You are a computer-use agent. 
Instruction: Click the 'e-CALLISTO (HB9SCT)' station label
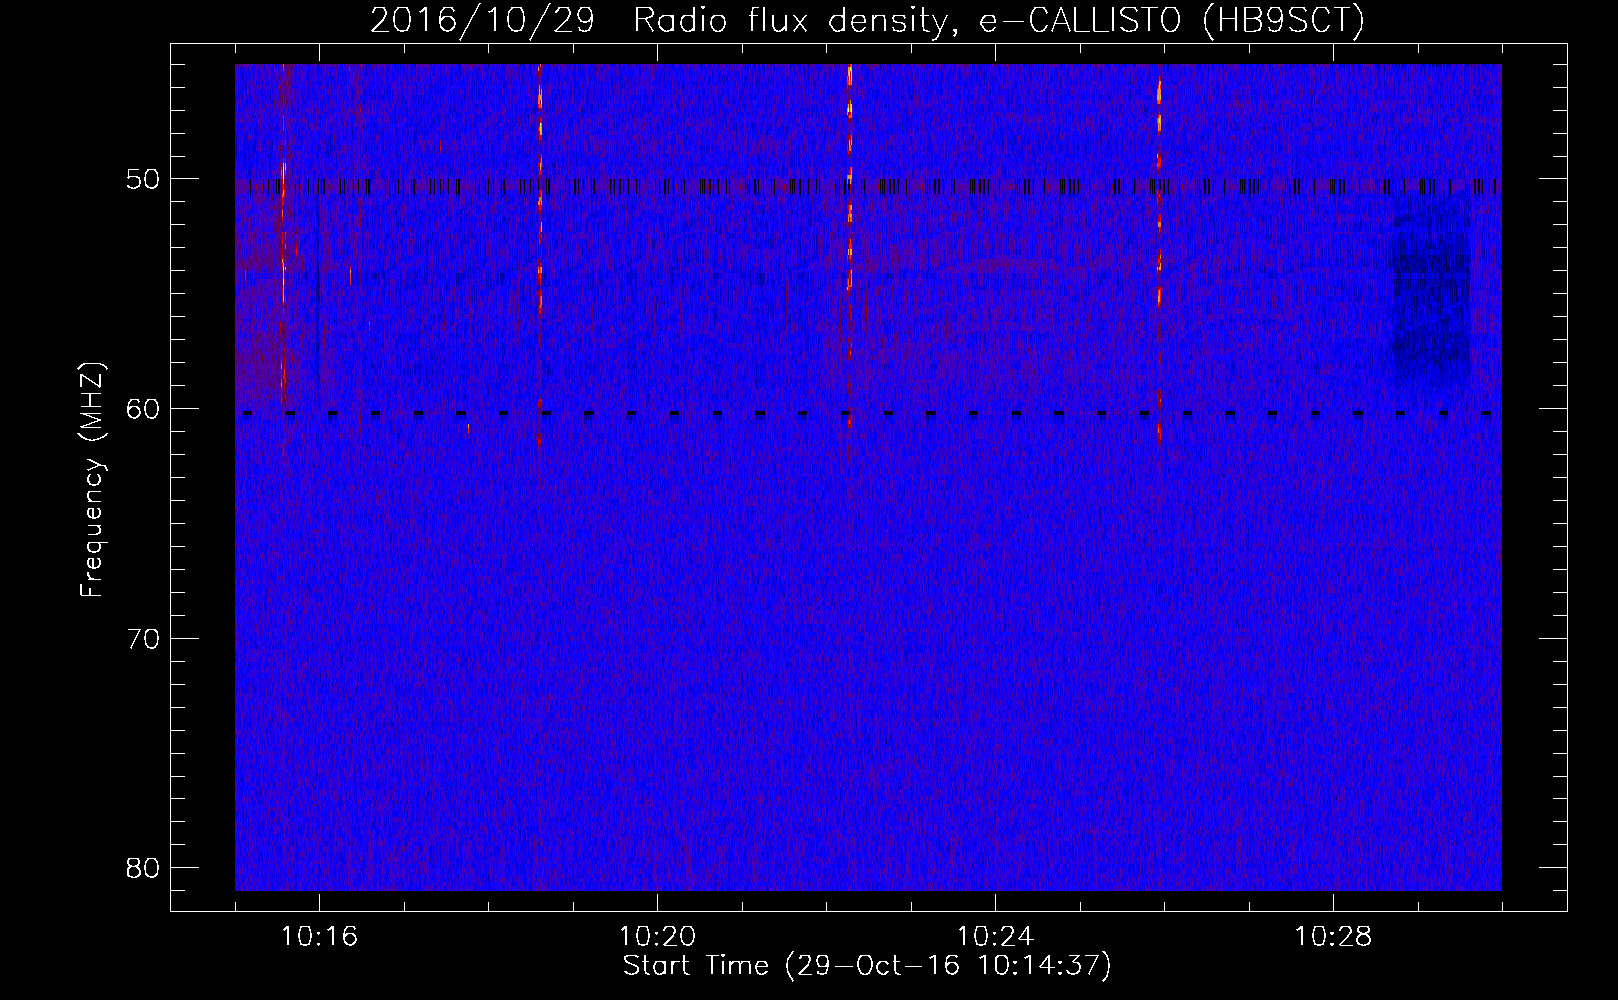1171,20
